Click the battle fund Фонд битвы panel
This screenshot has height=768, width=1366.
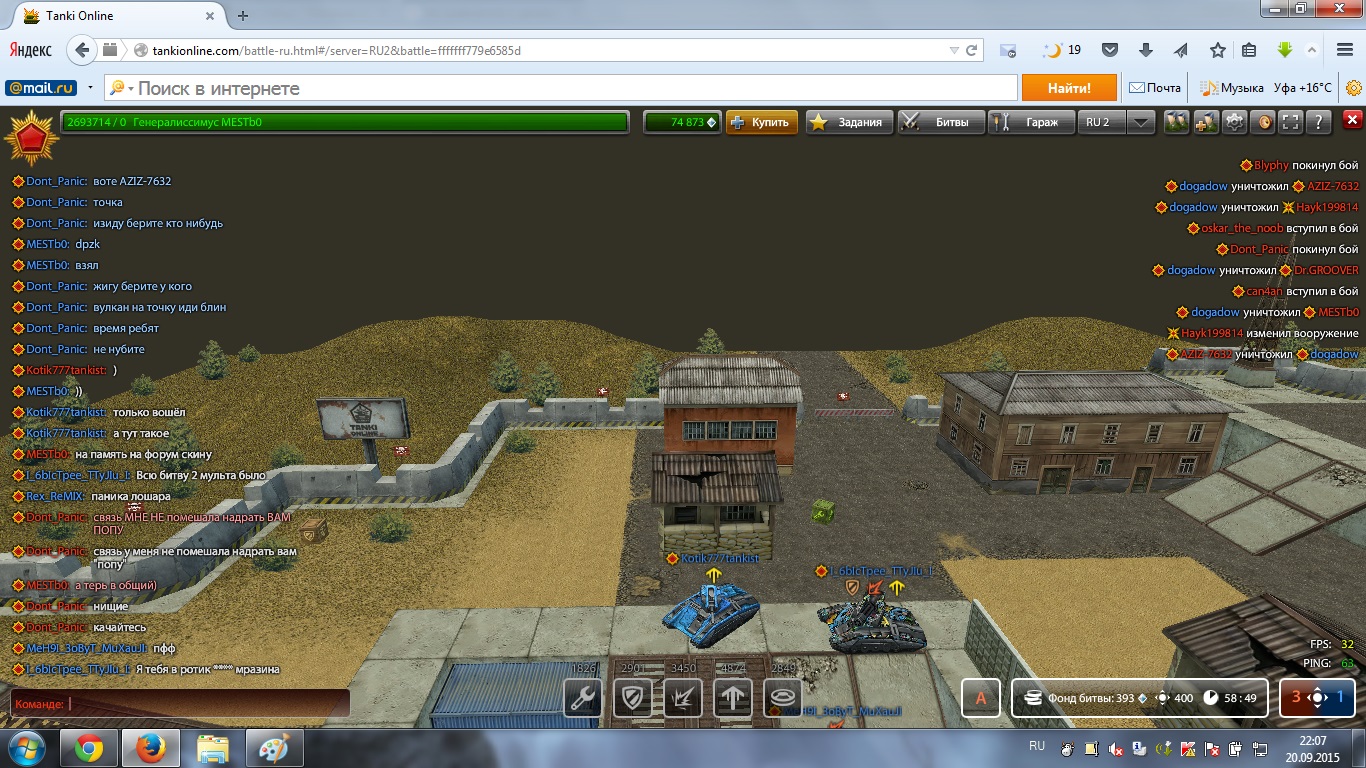(1140, 698)
